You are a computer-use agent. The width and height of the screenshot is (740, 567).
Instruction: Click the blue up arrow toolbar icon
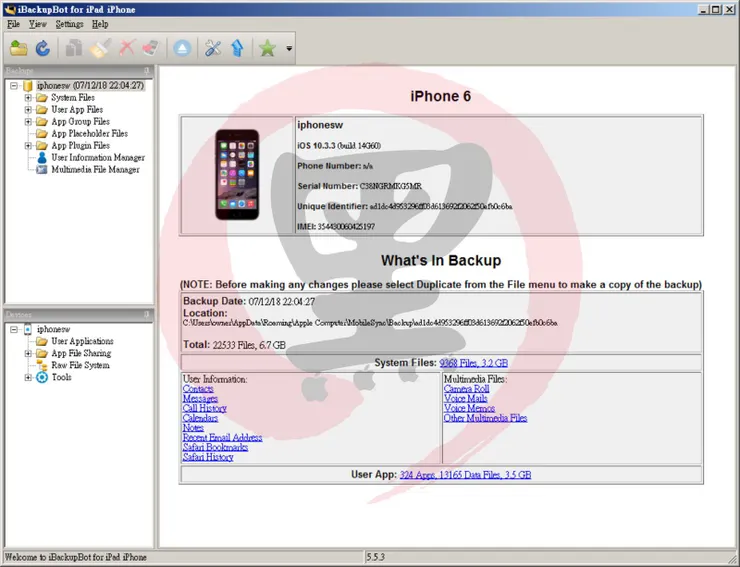click(x=237, y=48)
